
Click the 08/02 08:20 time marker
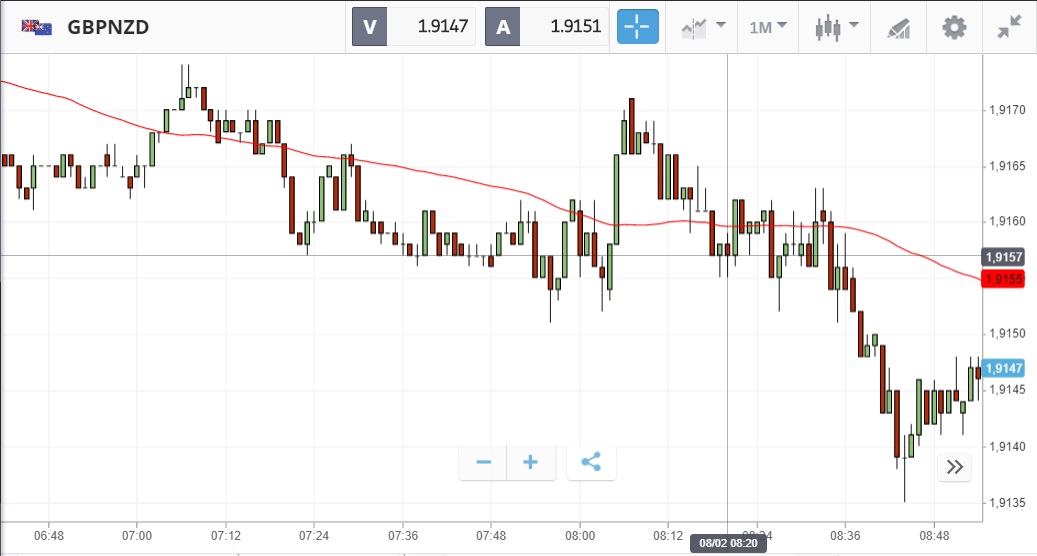click(x=727, y=544)
